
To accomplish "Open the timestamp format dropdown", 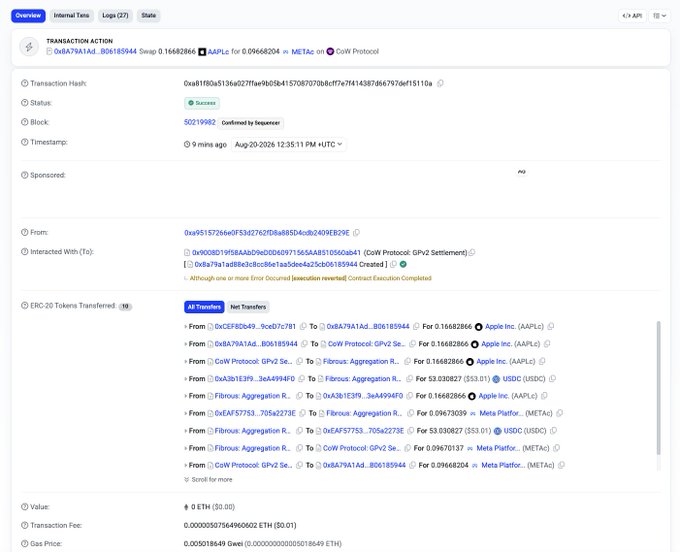I will click(x=288, y=144).
